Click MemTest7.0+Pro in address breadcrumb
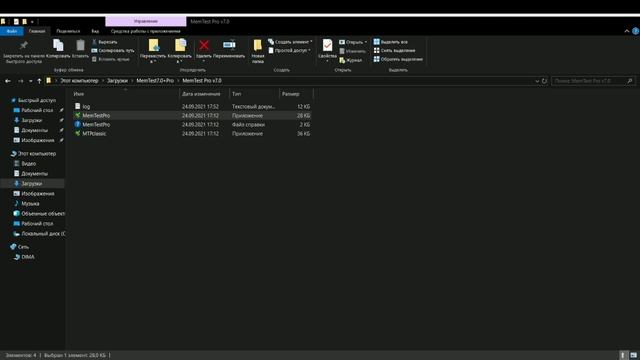This screenshot has height=360, width=640. [155, 81]
